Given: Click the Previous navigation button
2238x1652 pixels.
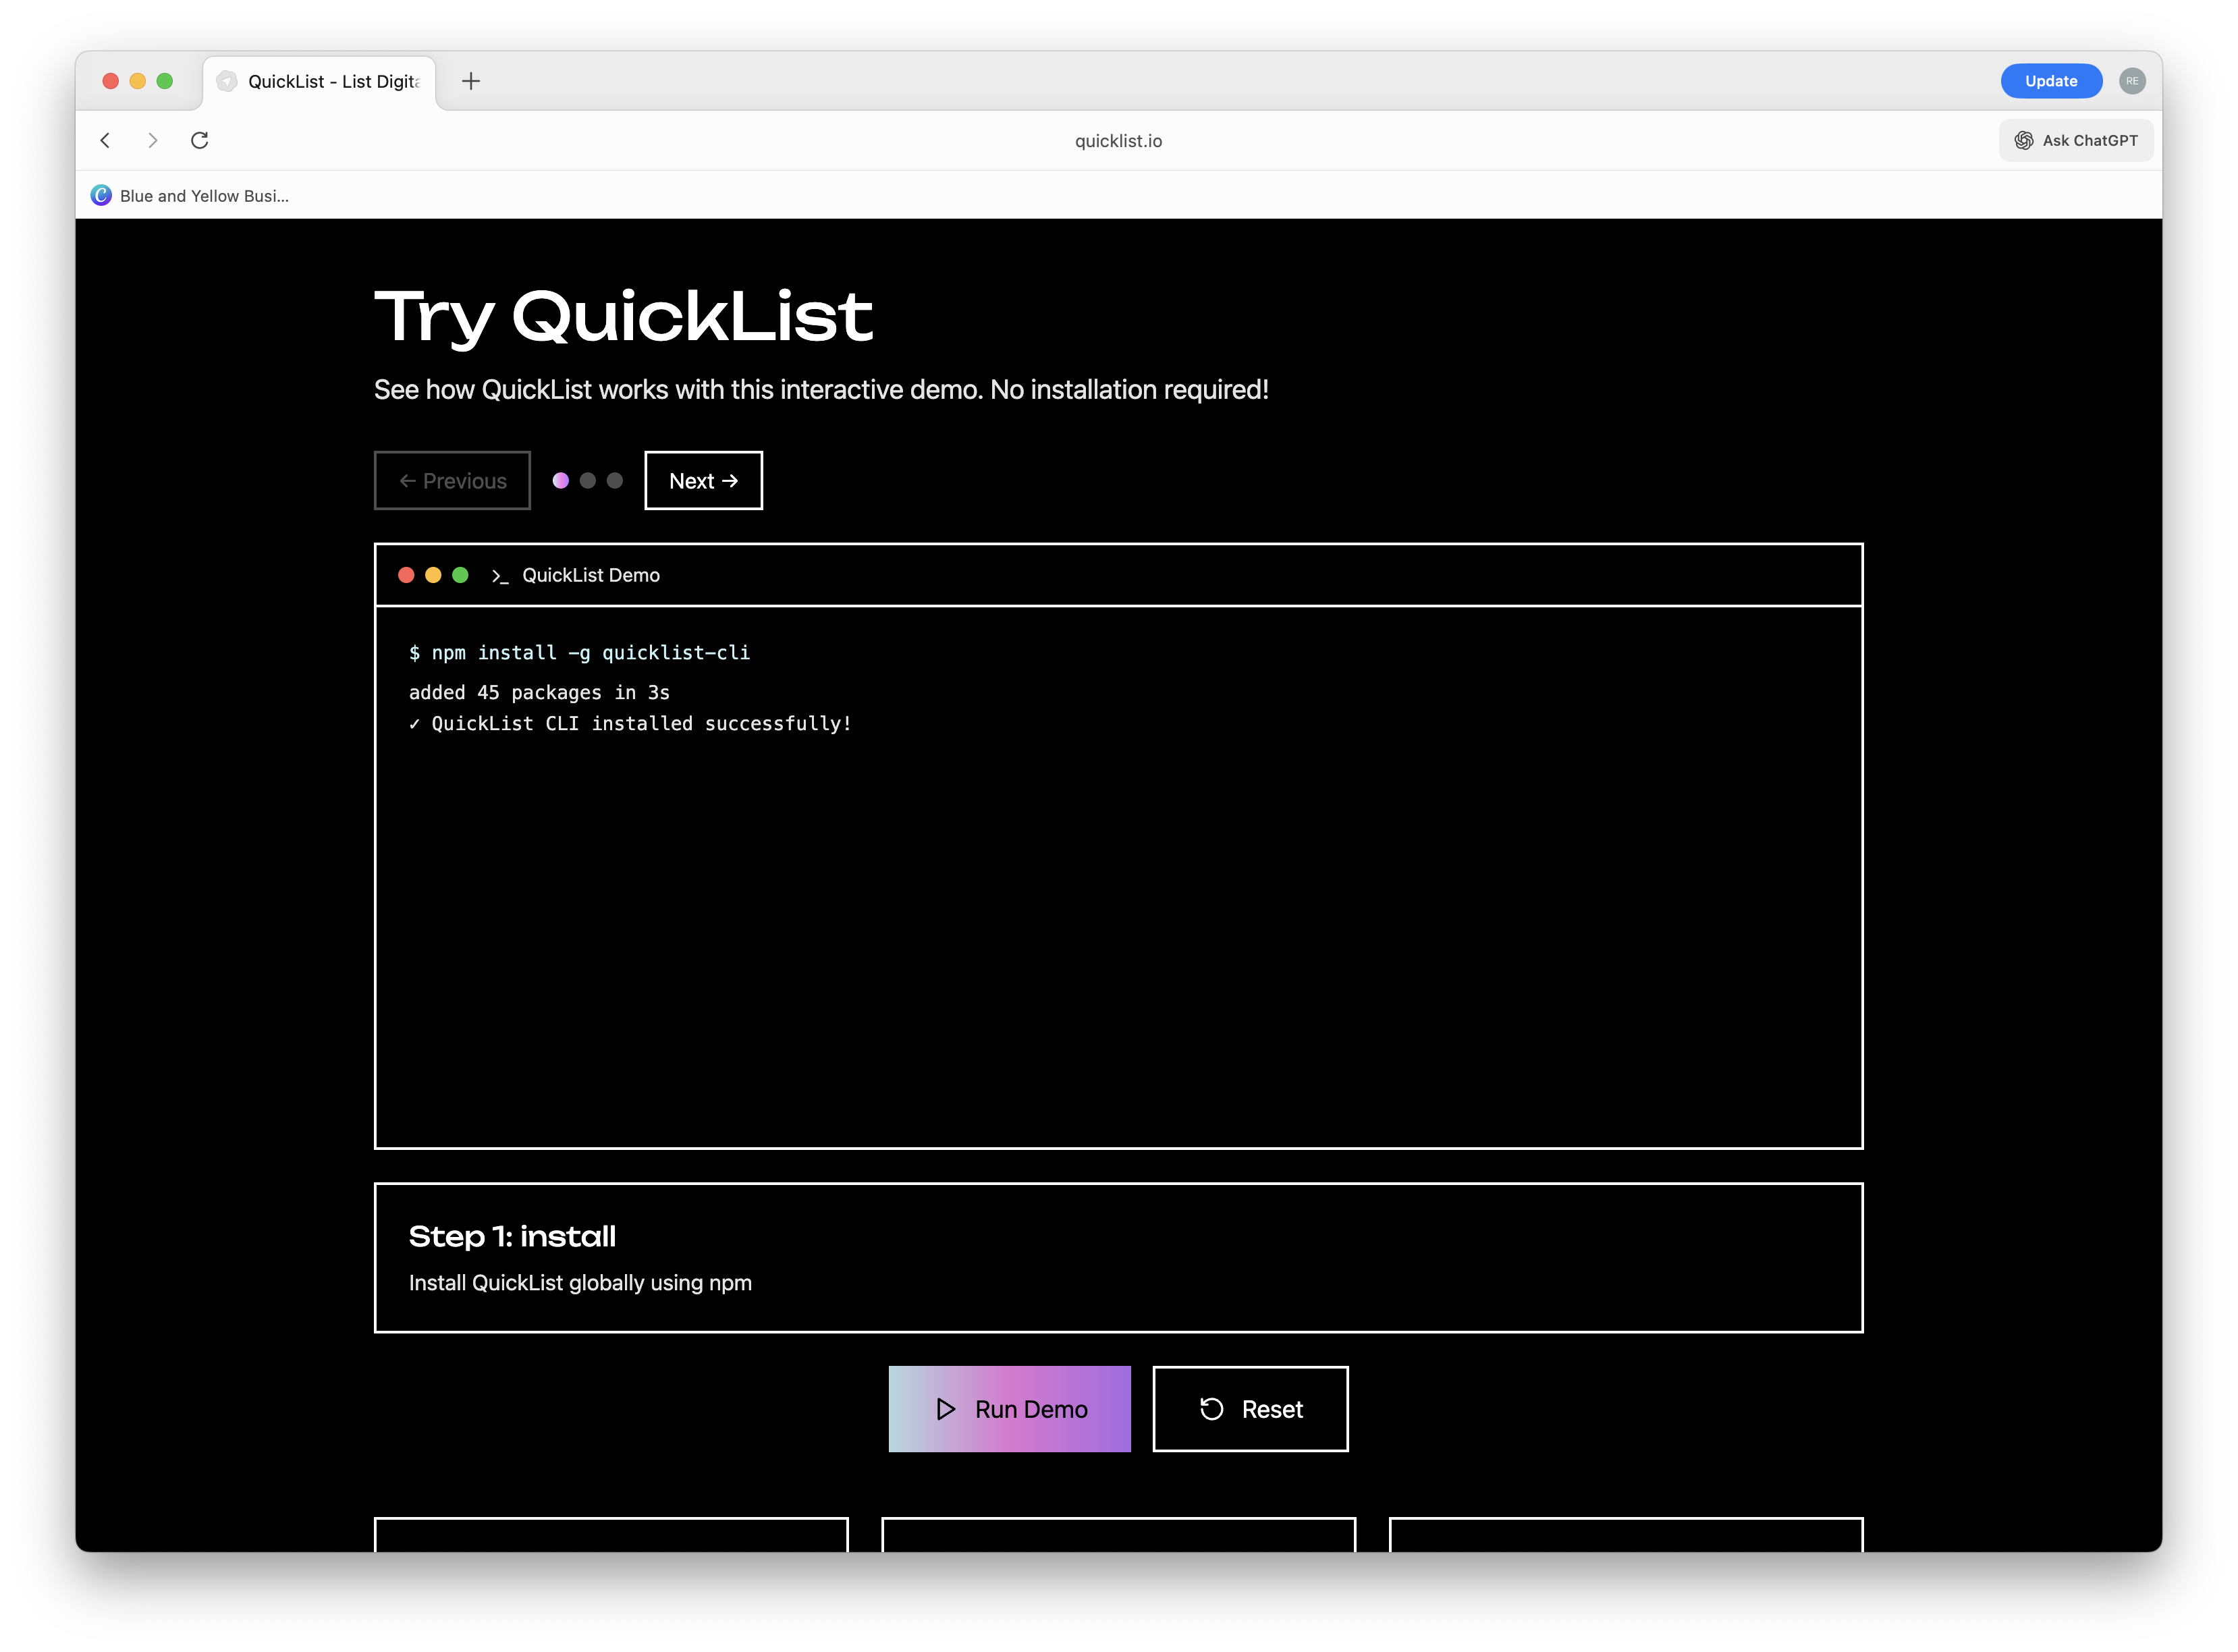Looking at the screenshot, I should point(452,480).
